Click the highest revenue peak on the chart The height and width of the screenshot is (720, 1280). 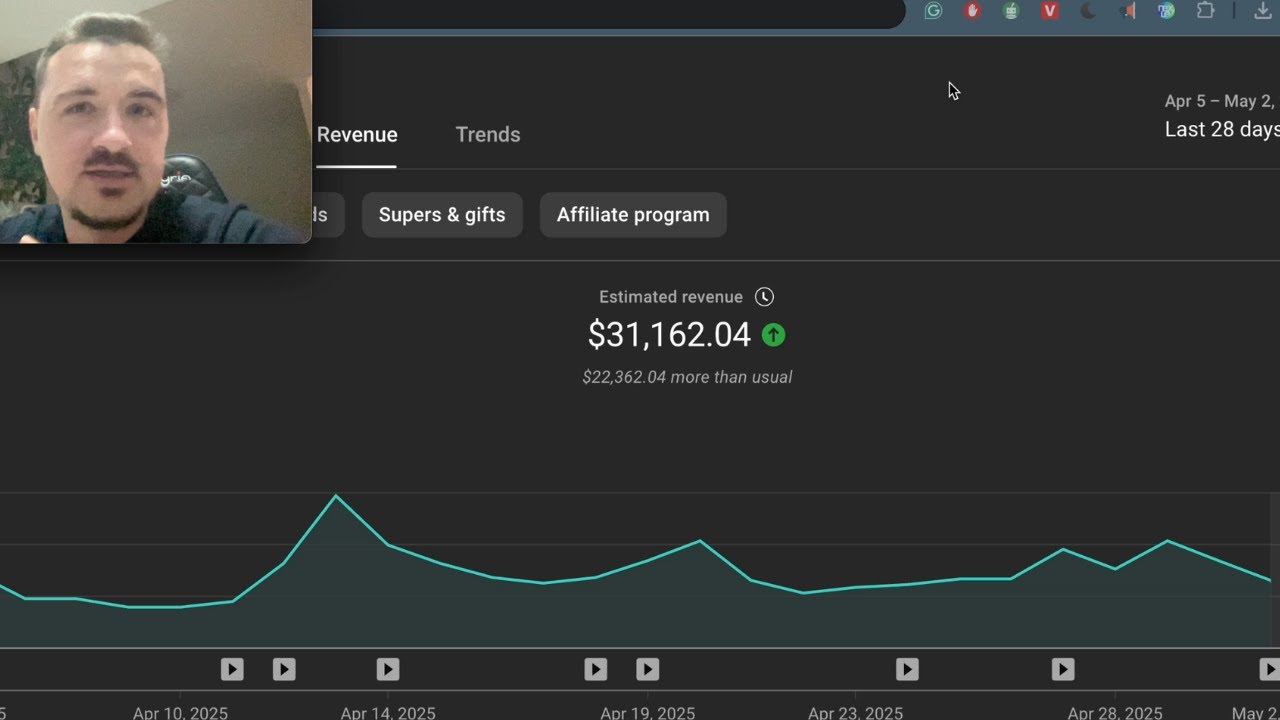coord(336,496)
